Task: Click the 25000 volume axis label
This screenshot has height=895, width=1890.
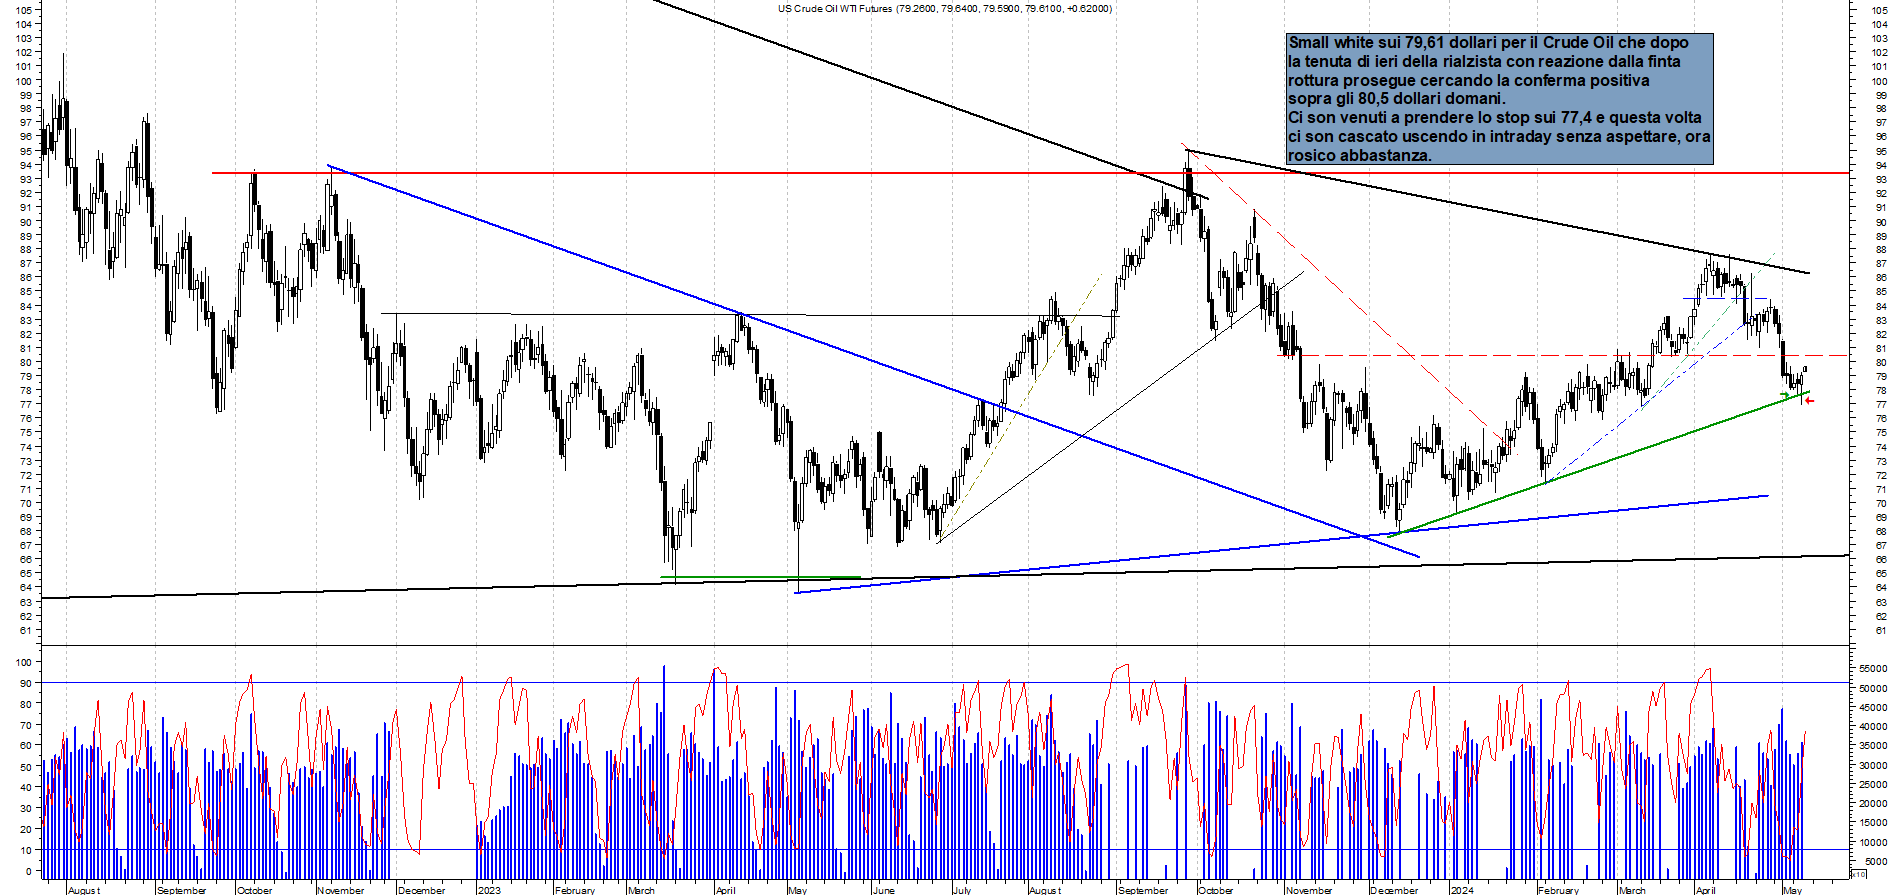Action: click(x=1873, y=784)
